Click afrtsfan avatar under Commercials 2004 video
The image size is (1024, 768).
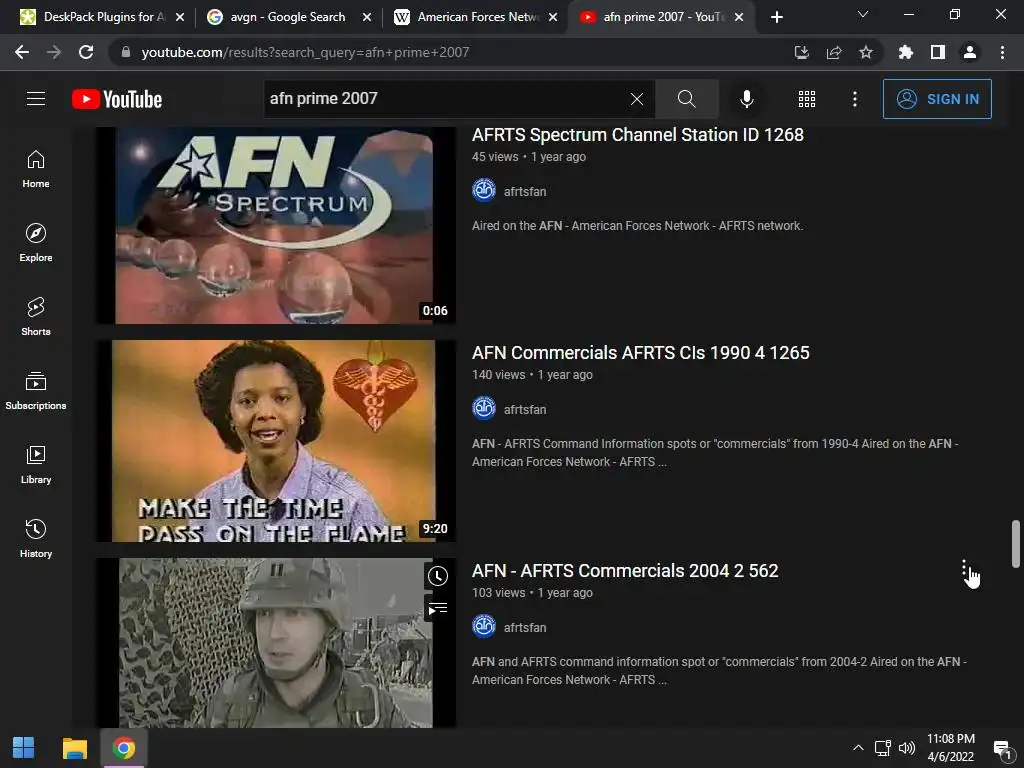click(x=484, y=627)
